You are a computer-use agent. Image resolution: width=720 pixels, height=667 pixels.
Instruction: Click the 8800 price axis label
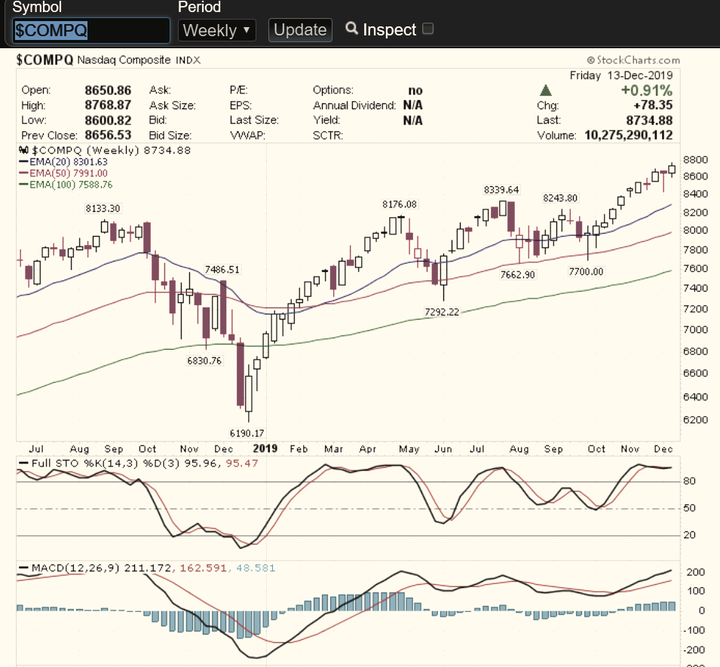click(695, 160)
